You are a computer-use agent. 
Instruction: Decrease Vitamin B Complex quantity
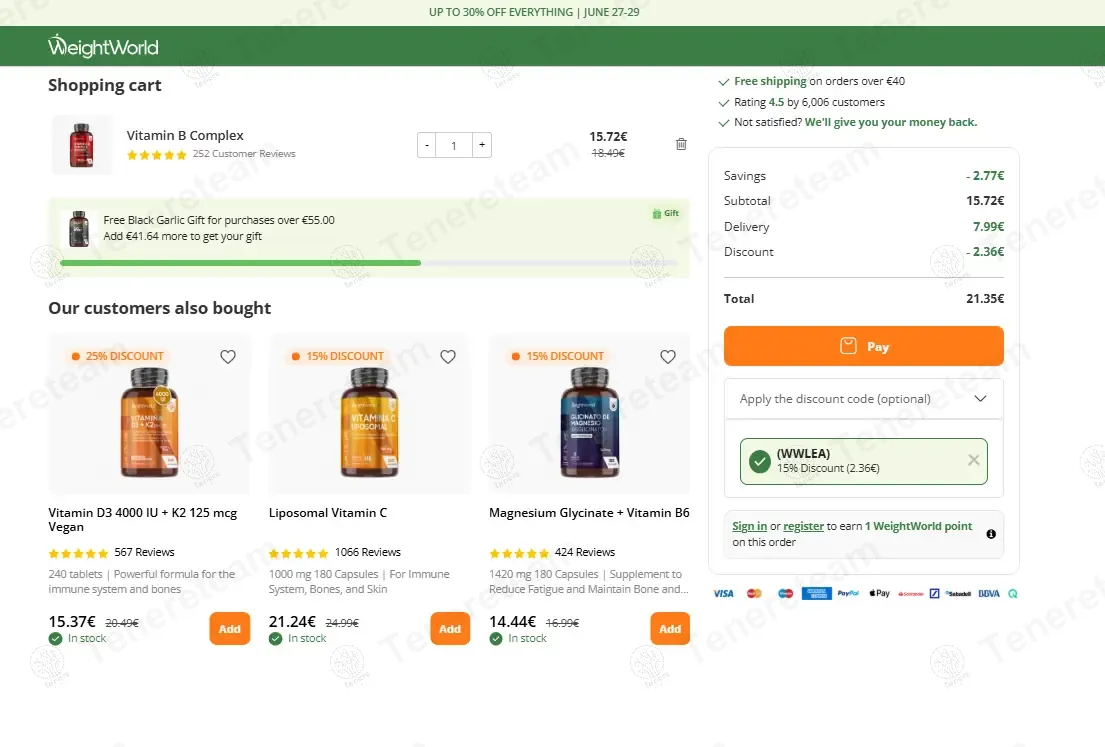click(x=427, y=145)
